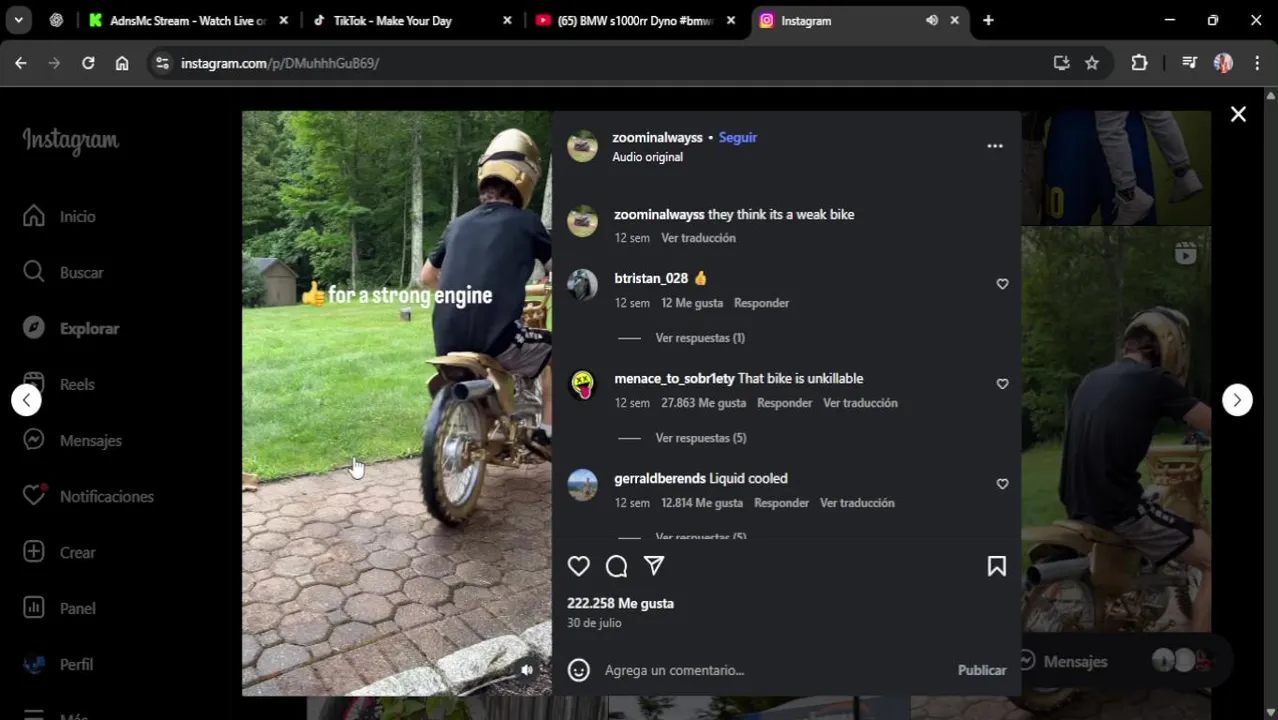Open Panel in the sidebar
1278x720 pixels.
pyautogui.click(x=60, y=608)
